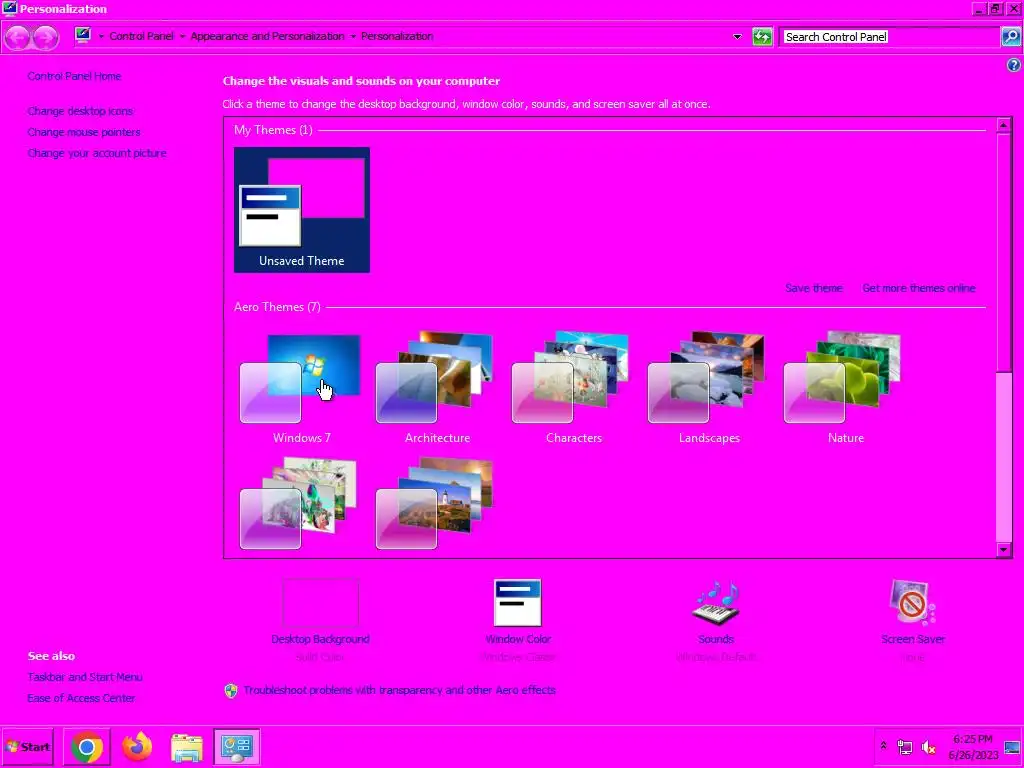Select the Characters theme
1024x768 pixels.
[573, 389]
